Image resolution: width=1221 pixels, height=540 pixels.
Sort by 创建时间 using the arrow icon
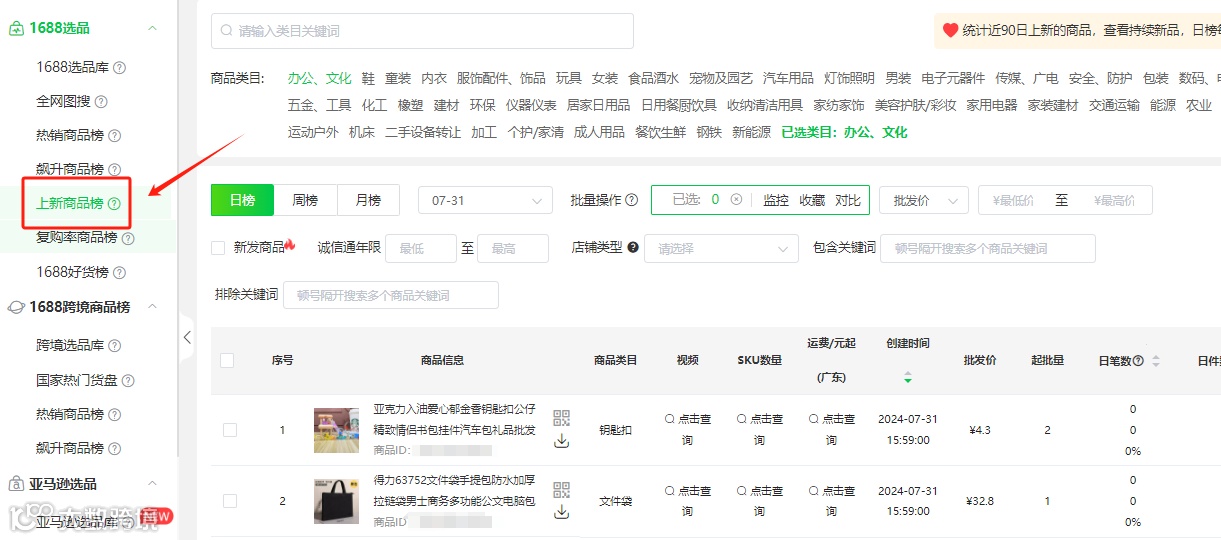coord(908,378)
